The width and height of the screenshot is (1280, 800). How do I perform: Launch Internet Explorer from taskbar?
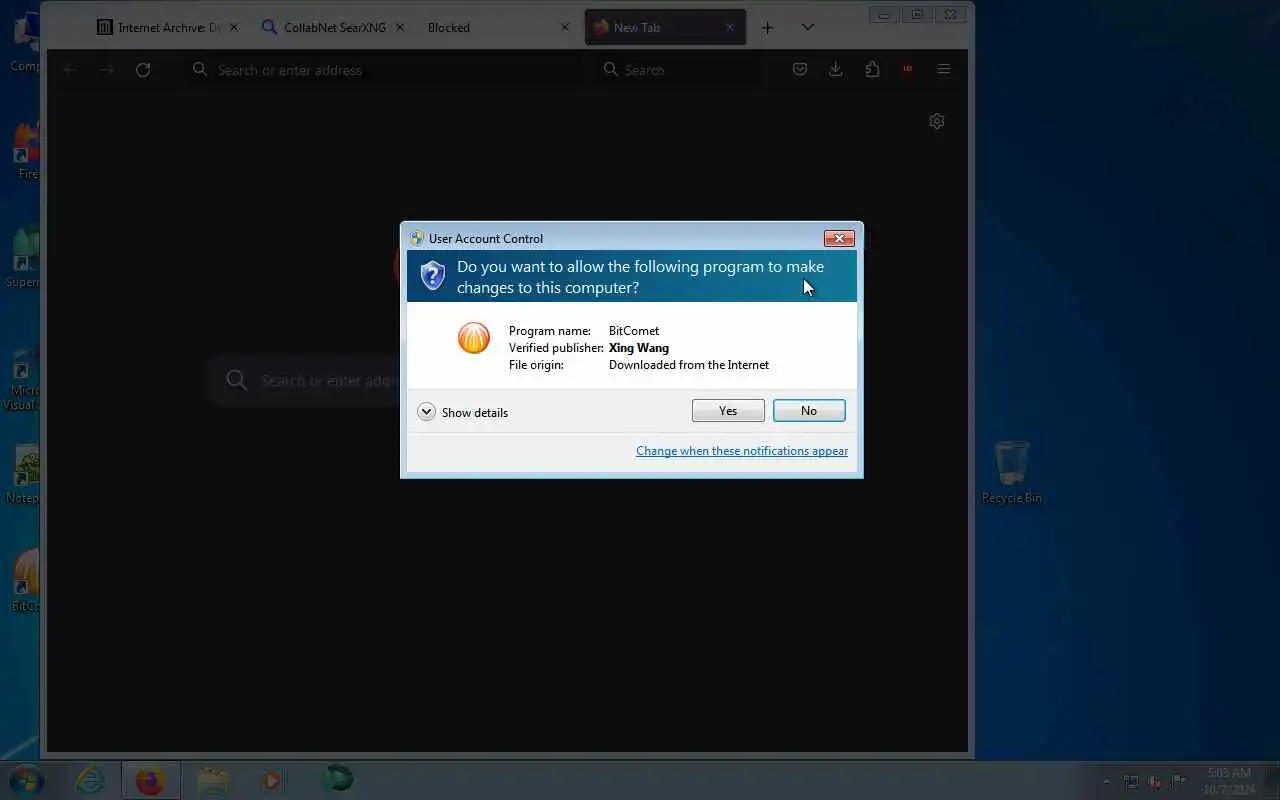90,780
